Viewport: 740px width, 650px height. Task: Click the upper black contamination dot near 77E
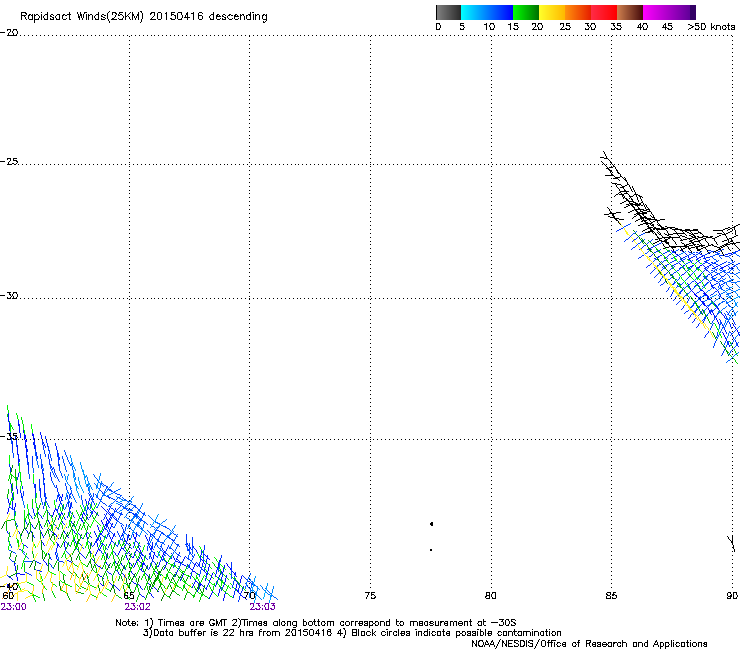(x=431, y=524)
